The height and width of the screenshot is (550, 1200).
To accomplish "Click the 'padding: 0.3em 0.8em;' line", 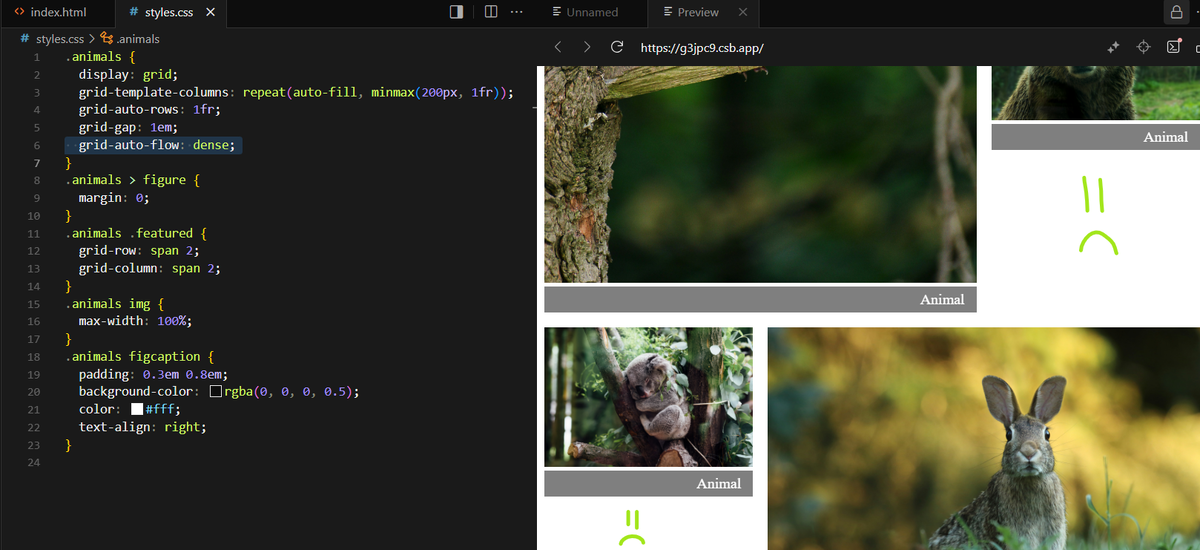I will [153, 374].
